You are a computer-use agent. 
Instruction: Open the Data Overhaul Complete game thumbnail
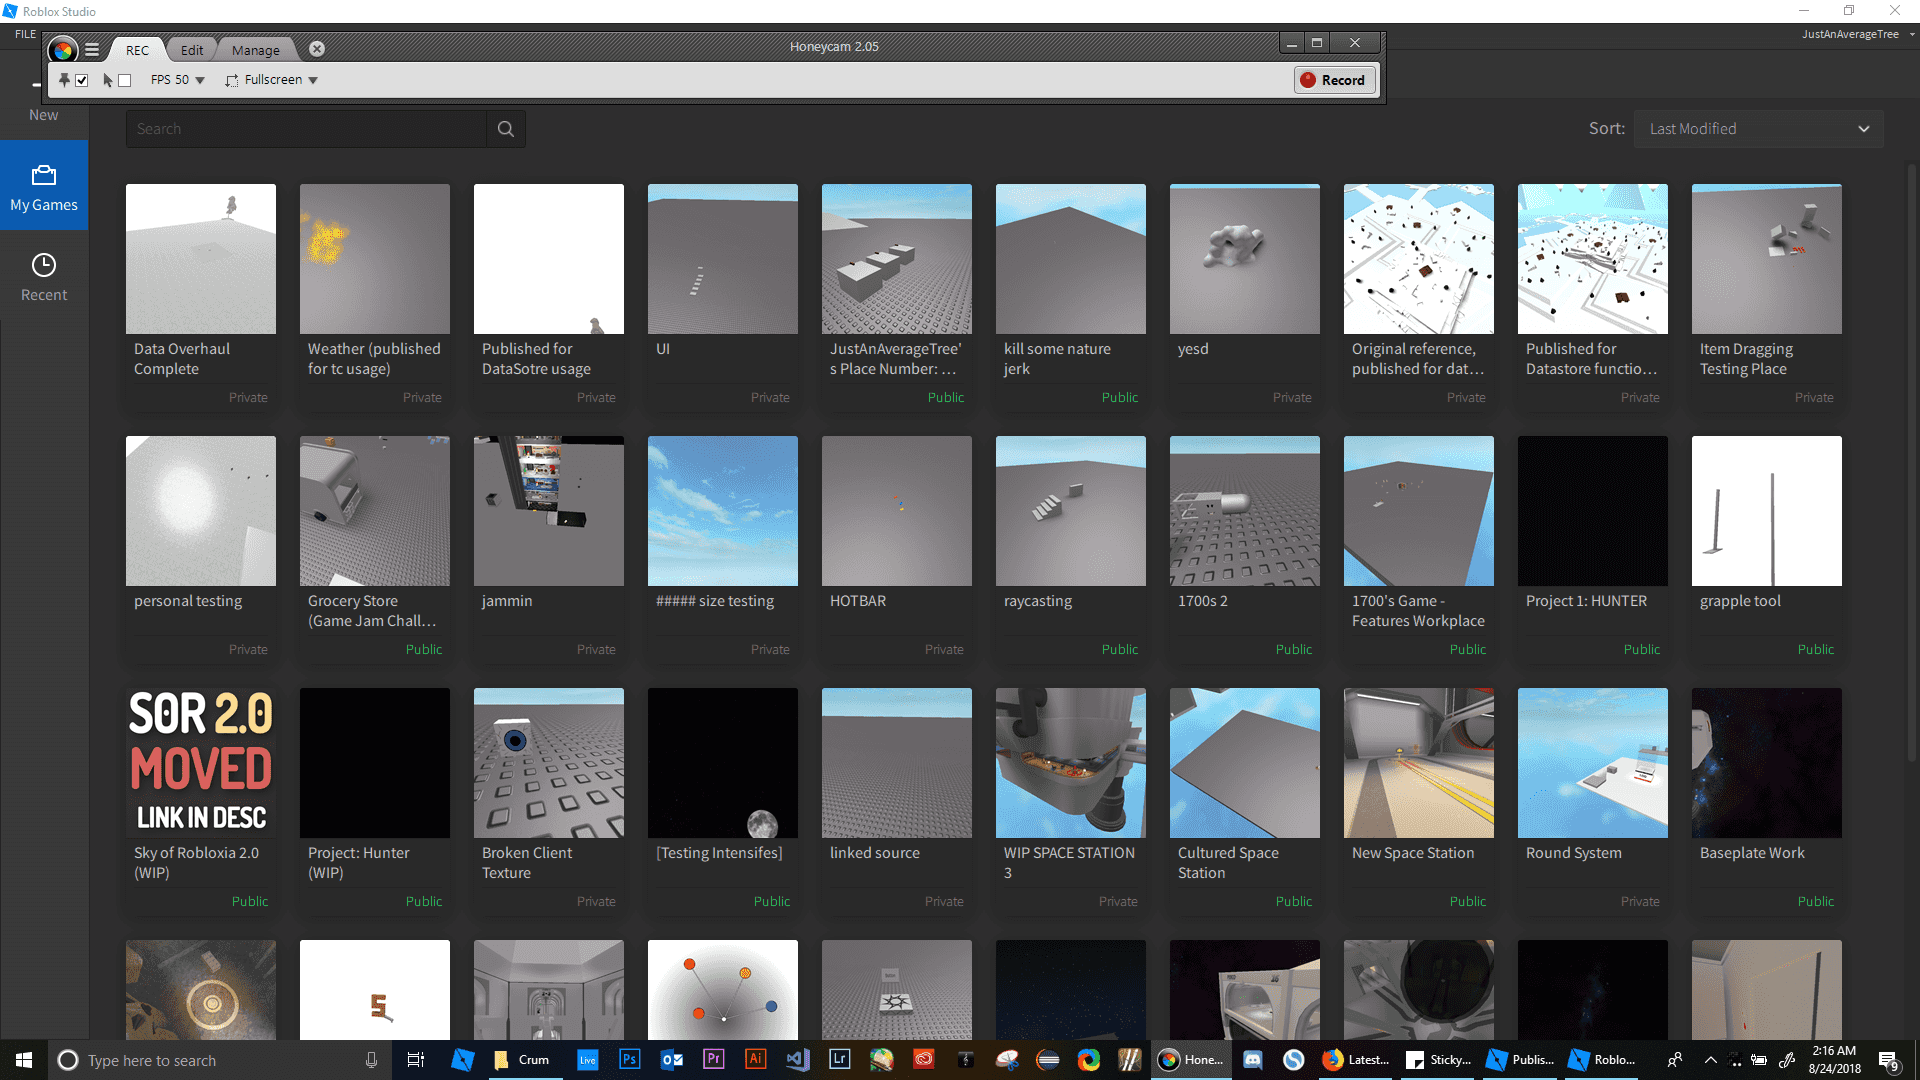click(x=201, y=259)
